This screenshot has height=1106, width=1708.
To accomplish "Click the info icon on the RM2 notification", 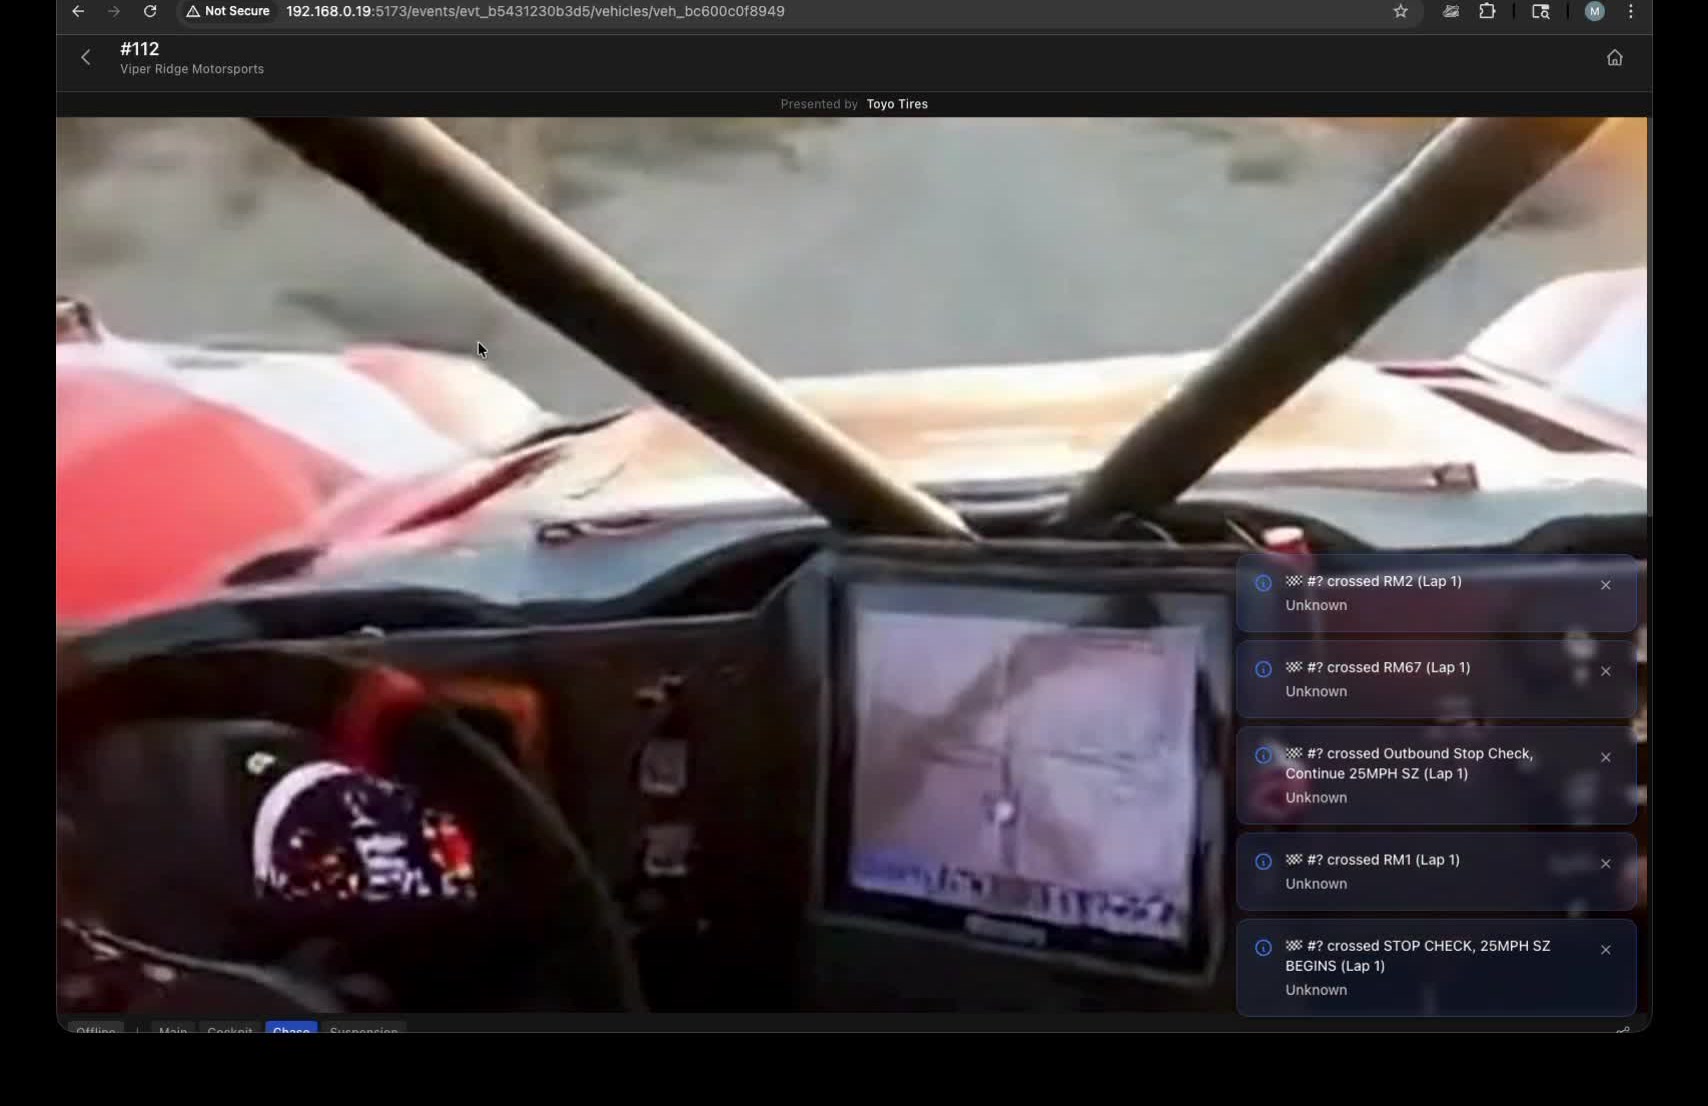I will [1261, 583].
